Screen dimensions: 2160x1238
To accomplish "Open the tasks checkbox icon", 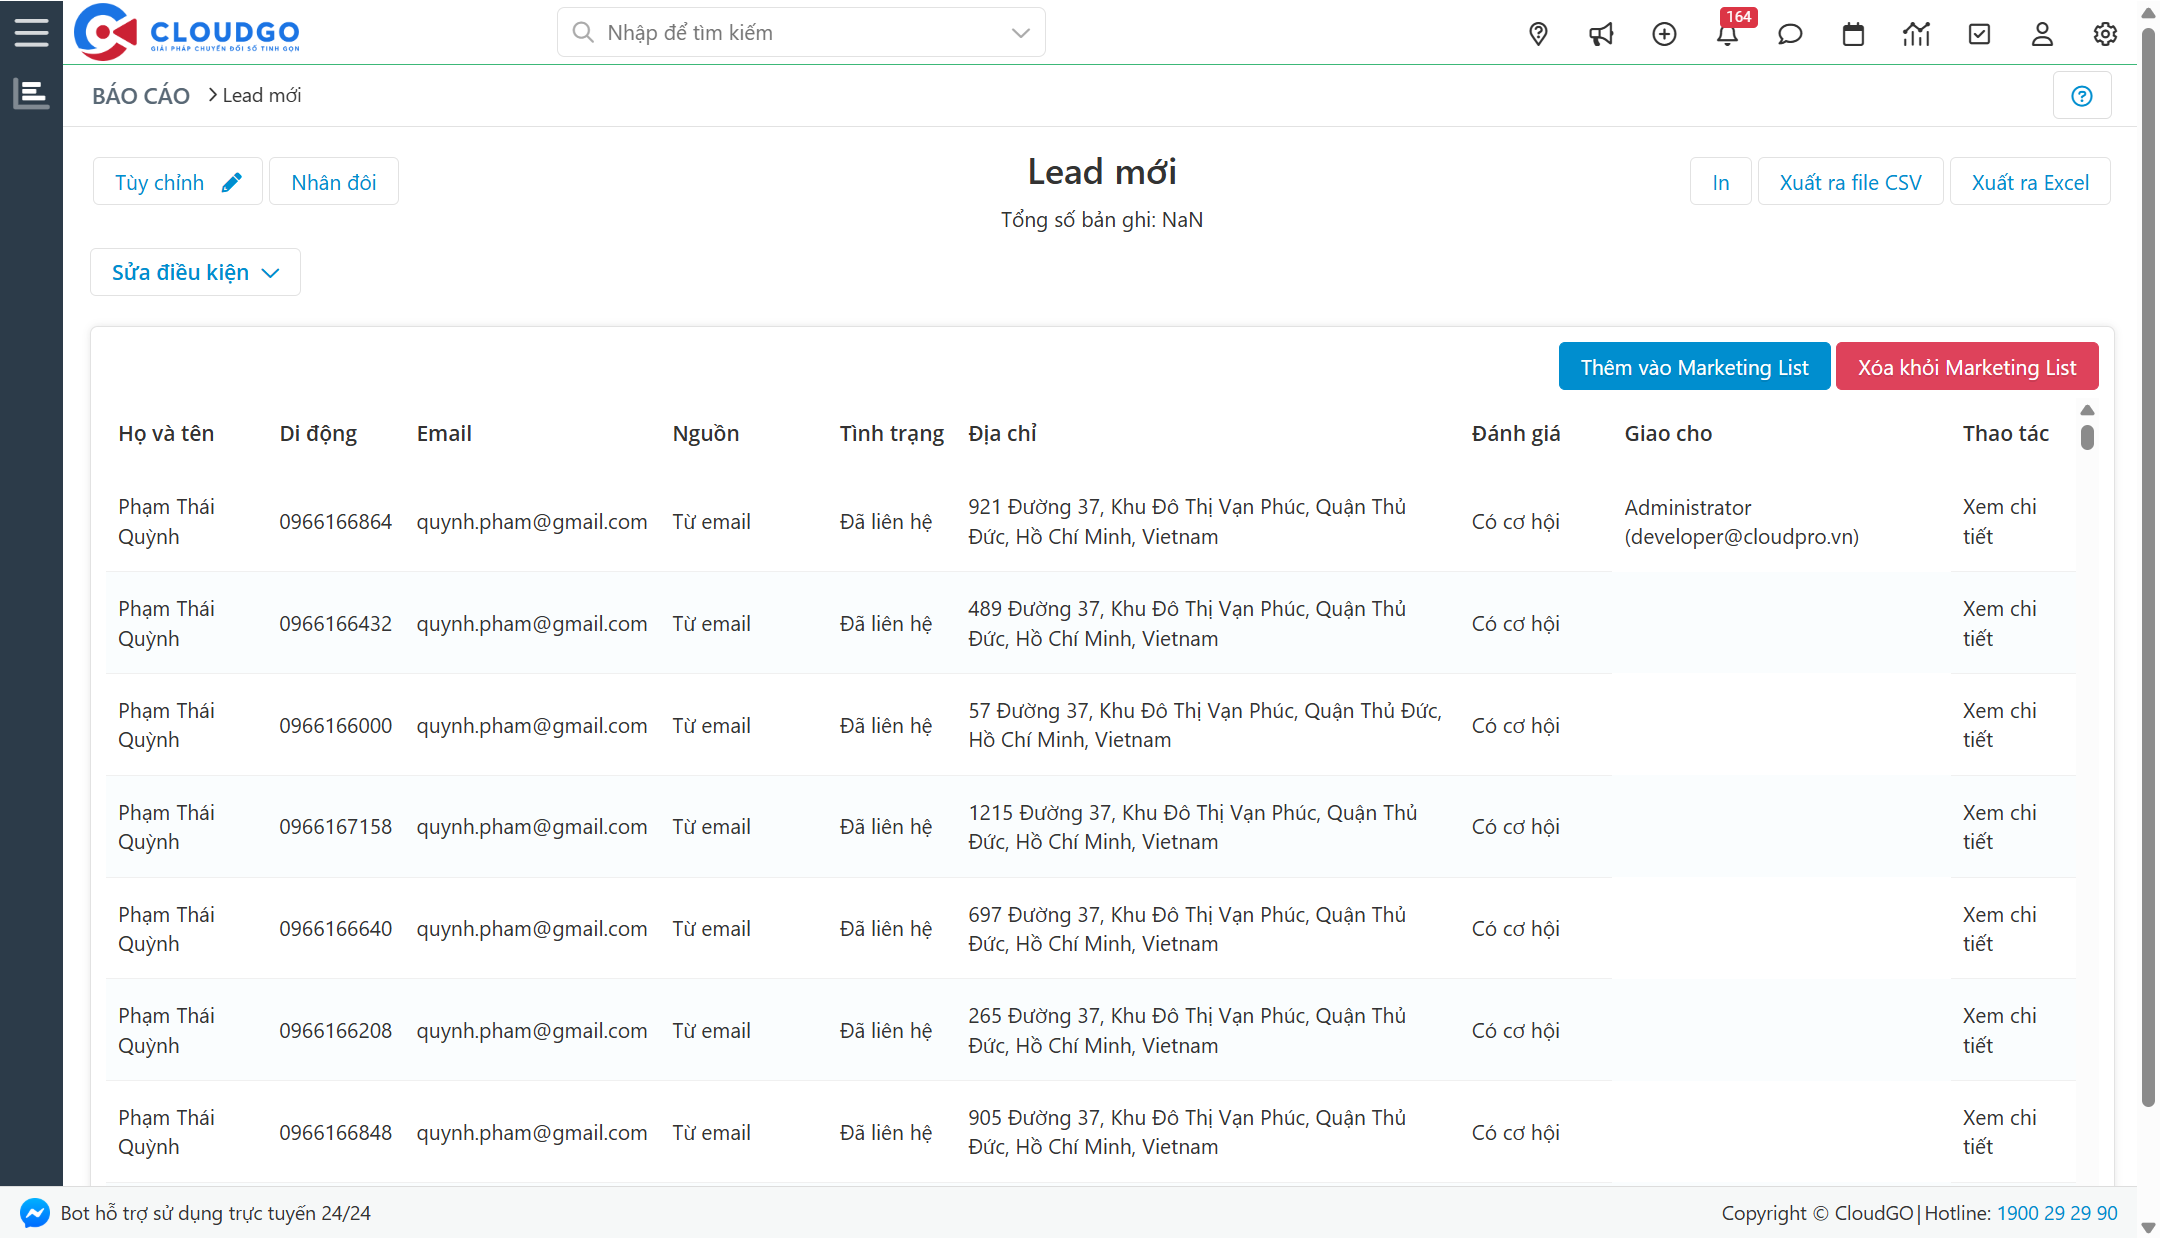I will tap(1979, 34).
